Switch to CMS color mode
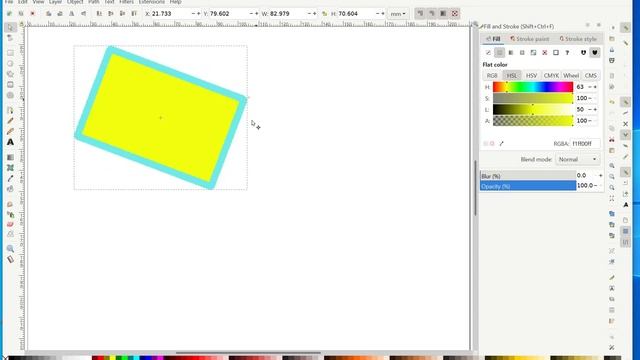This screenshot has height=360, width=640. [x=591, y=76]
